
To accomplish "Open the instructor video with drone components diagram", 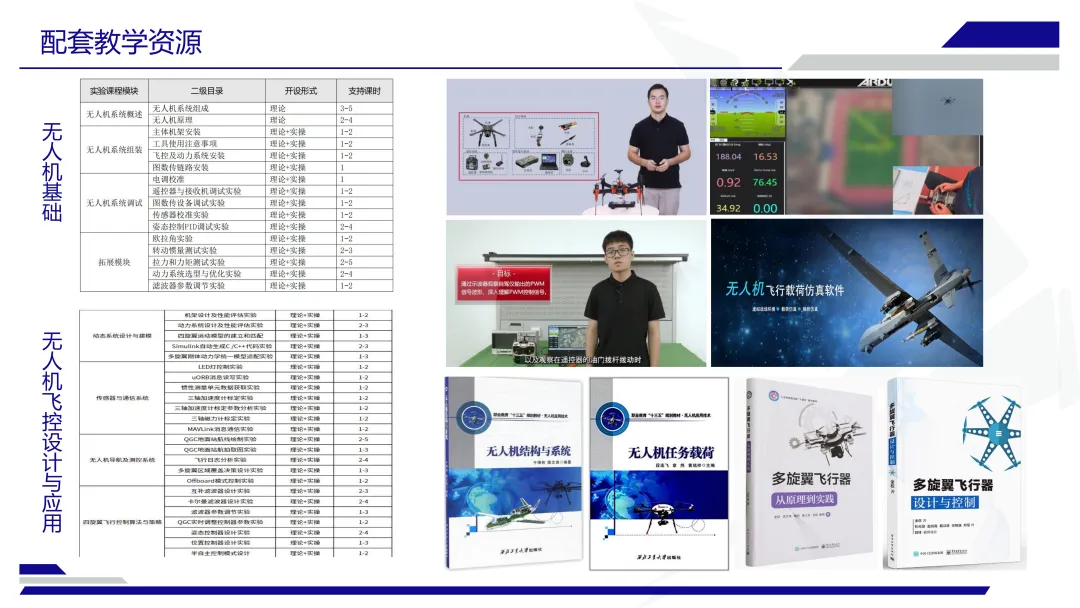I will [577, 147].
